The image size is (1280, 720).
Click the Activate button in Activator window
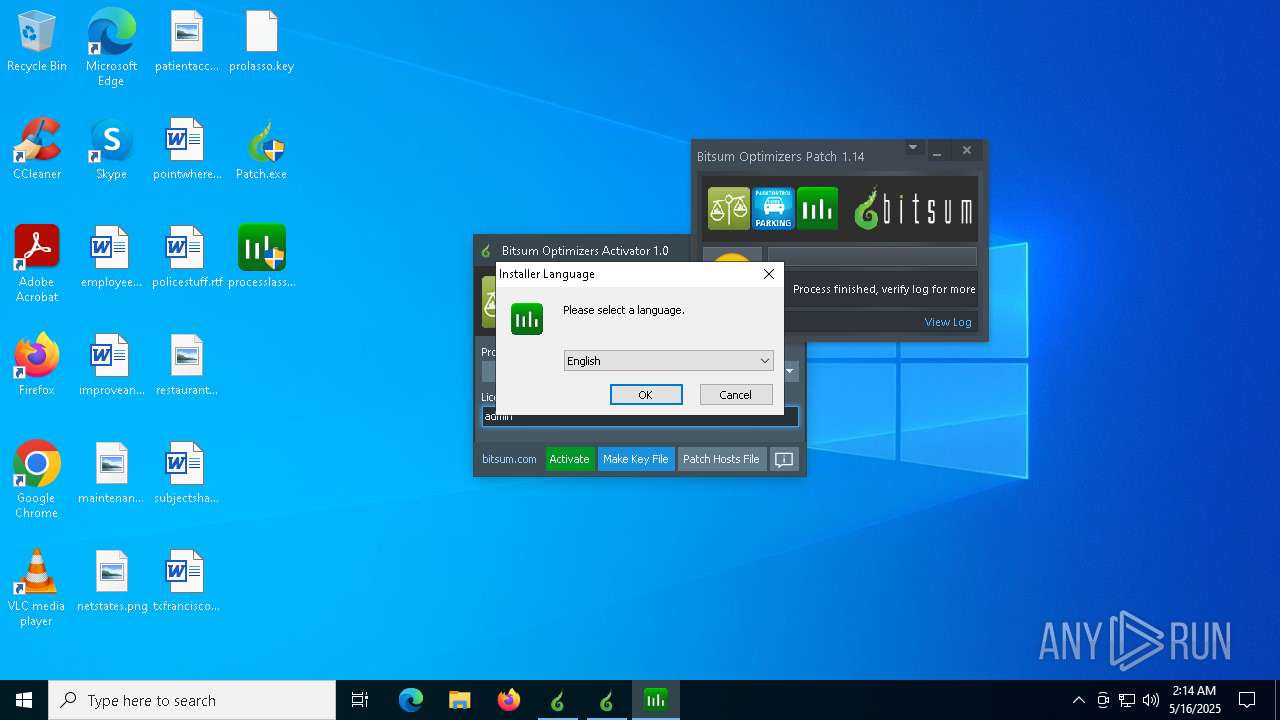coord(569,459)
